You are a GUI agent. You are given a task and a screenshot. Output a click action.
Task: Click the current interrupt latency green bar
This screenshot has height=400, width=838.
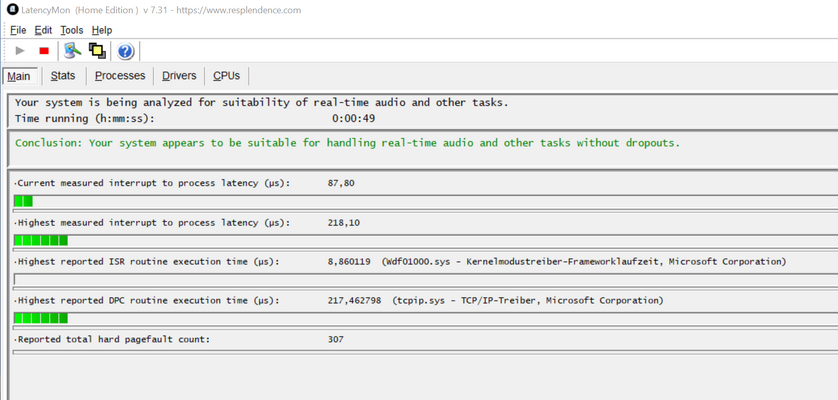point(24,201)
